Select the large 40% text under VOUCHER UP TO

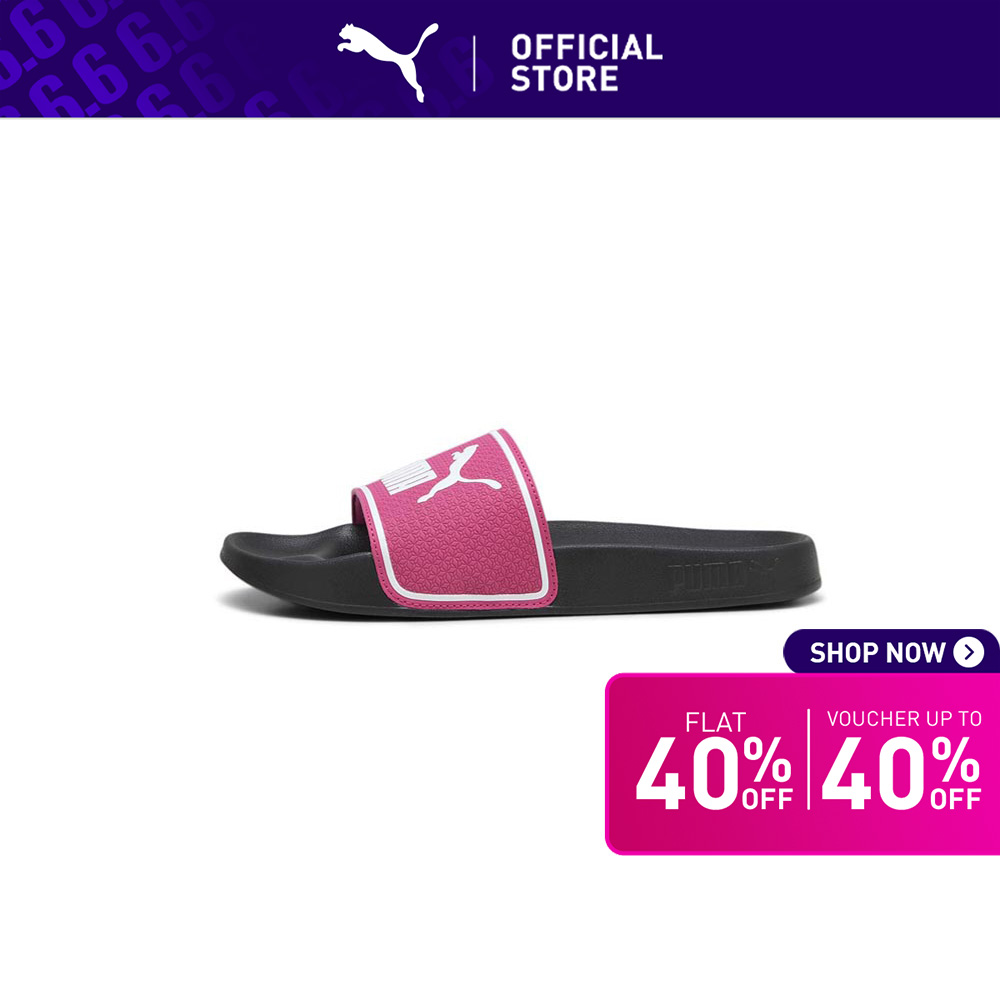click(902, 774)
